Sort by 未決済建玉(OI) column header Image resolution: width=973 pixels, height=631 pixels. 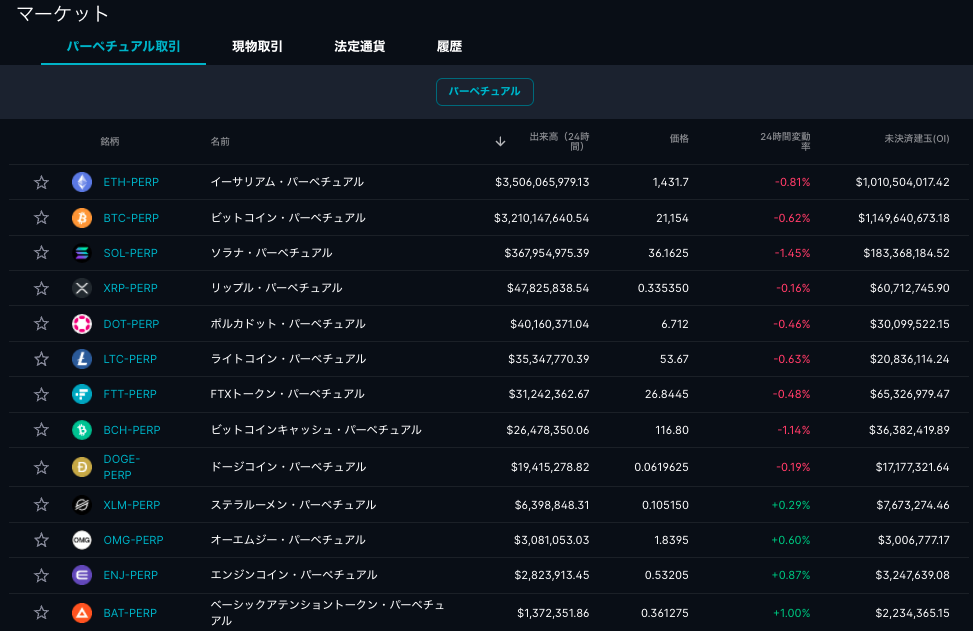916,141
